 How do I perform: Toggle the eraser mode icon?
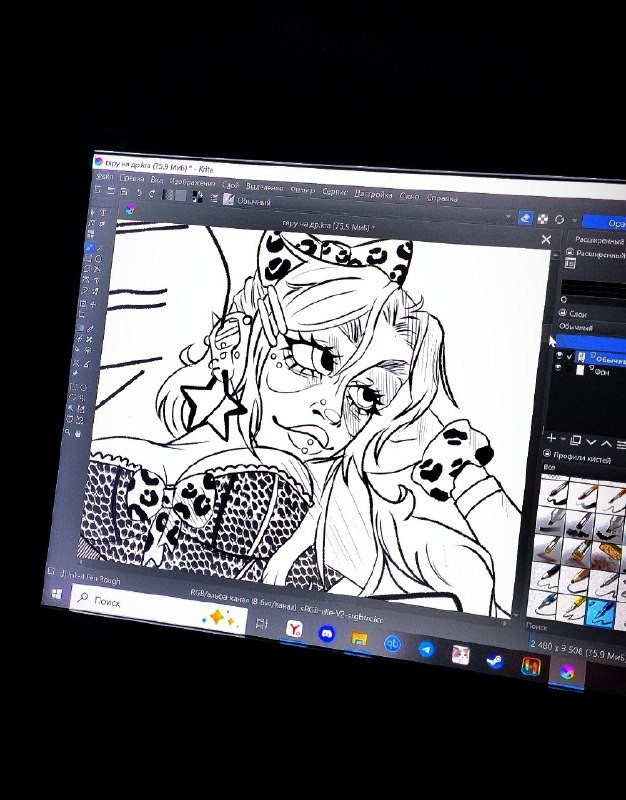click(525, 218)
